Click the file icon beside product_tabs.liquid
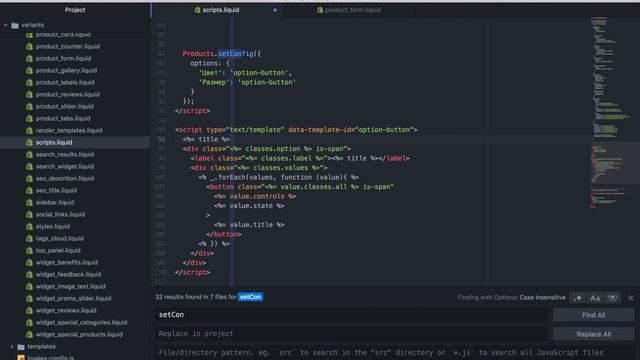Viewport: 640px width, 360px height. [29, 118]
